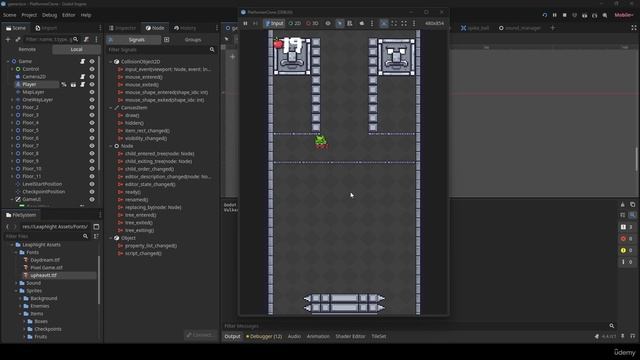This screenshot has width=640, height=360.
Task: Click the FileSystem split mode icon
Action: coord(96,227)
